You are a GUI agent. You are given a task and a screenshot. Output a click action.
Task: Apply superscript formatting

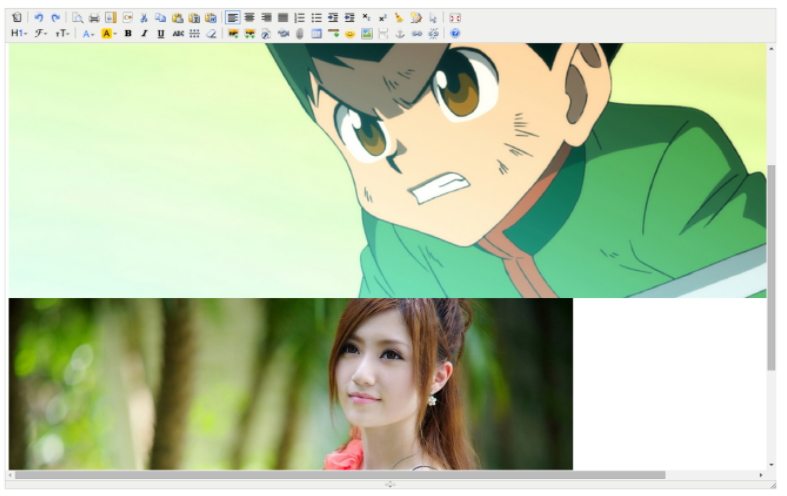point(383,18)
